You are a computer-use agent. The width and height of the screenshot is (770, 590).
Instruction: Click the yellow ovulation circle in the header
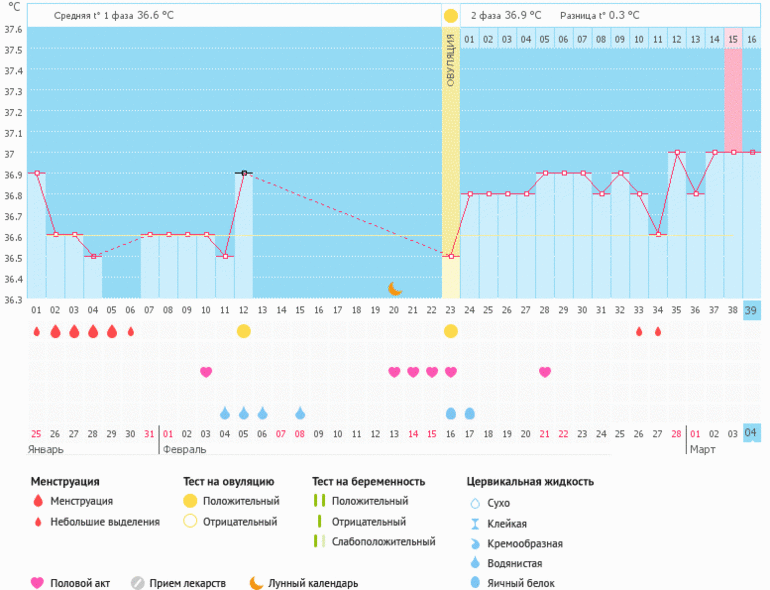coord(450,16)
